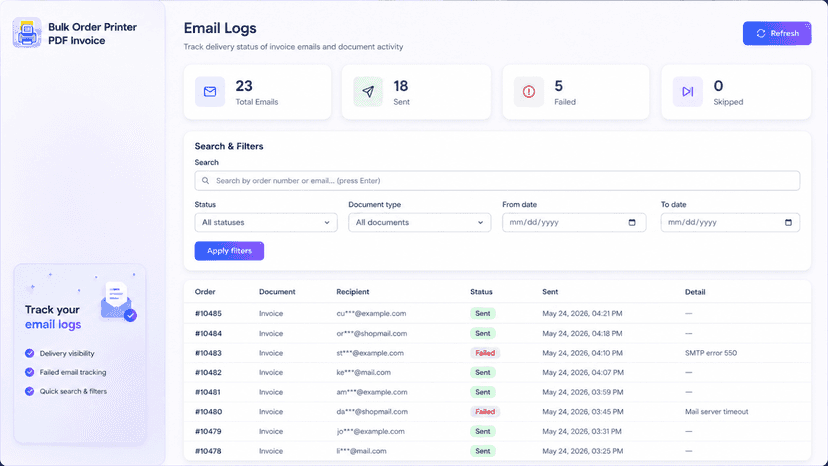The height and width of the screenshot is (466, 828).
Task: Open the To date calendar picker icon
Action: click(x=788, y=222)
